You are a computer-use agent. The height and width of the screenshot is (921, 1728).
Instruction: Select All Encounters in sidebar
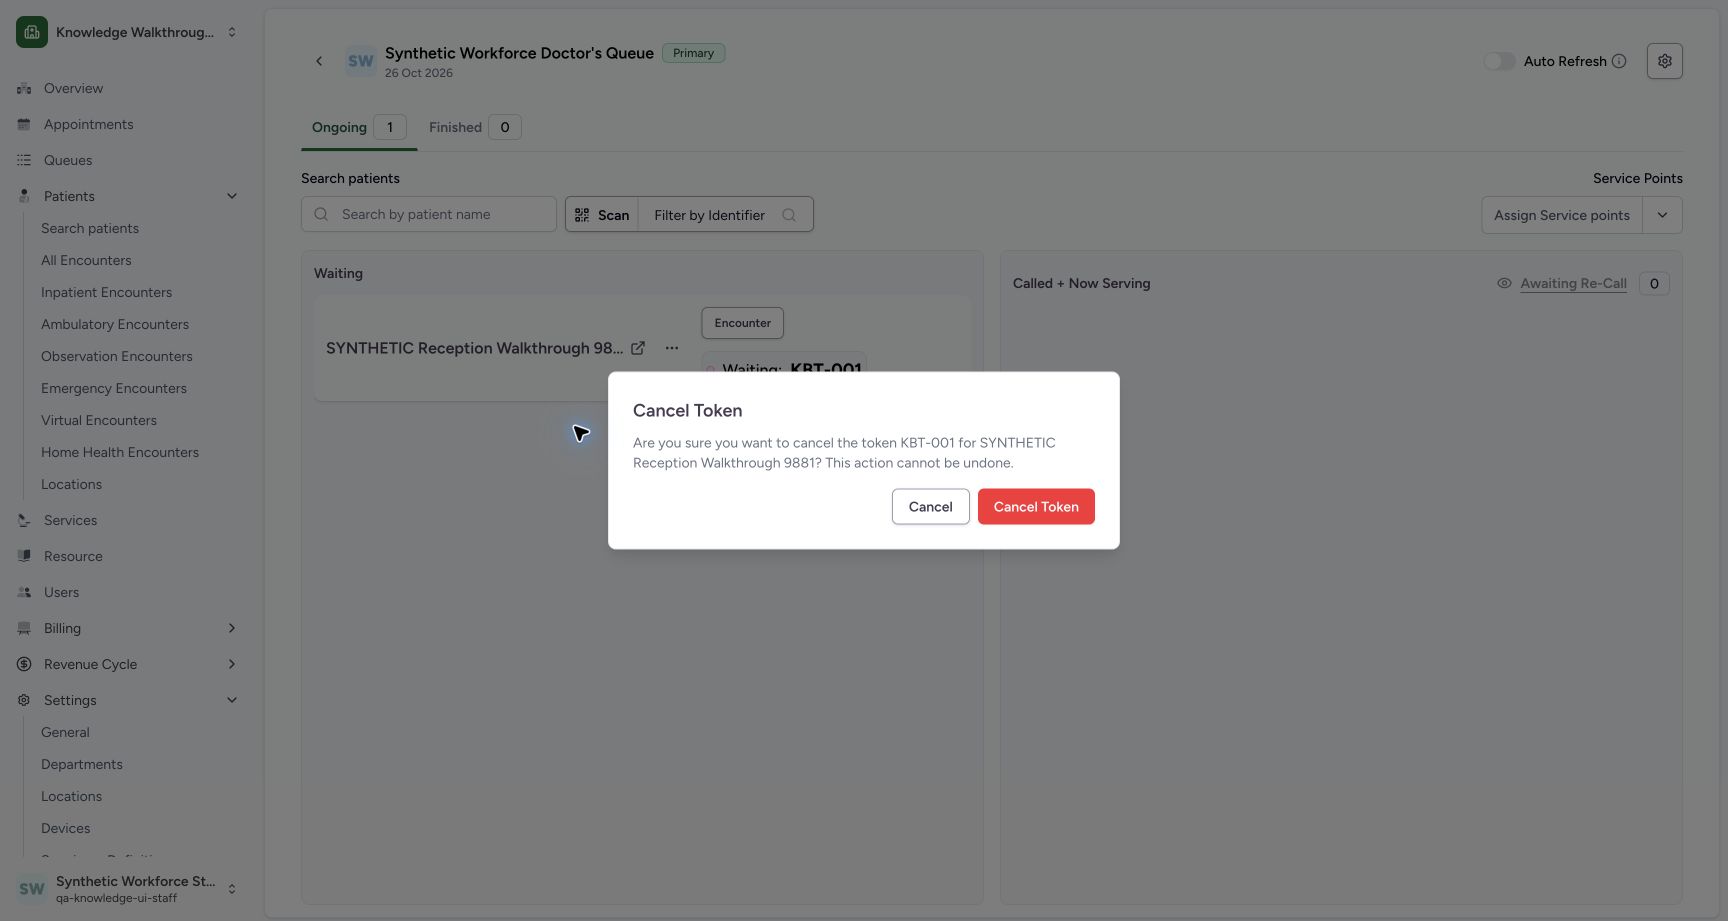click(x=86, y=260)
